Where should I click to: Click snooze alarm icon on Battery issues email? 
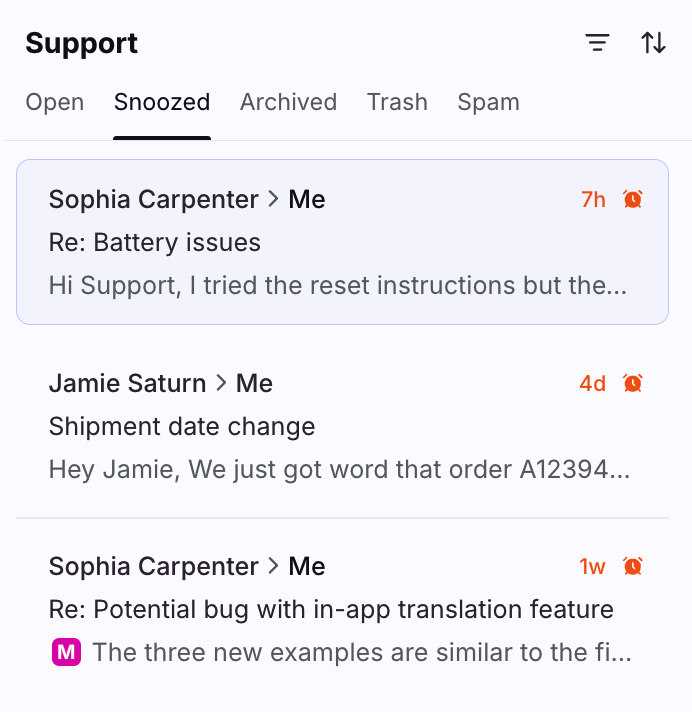click(x=632, y=199)
